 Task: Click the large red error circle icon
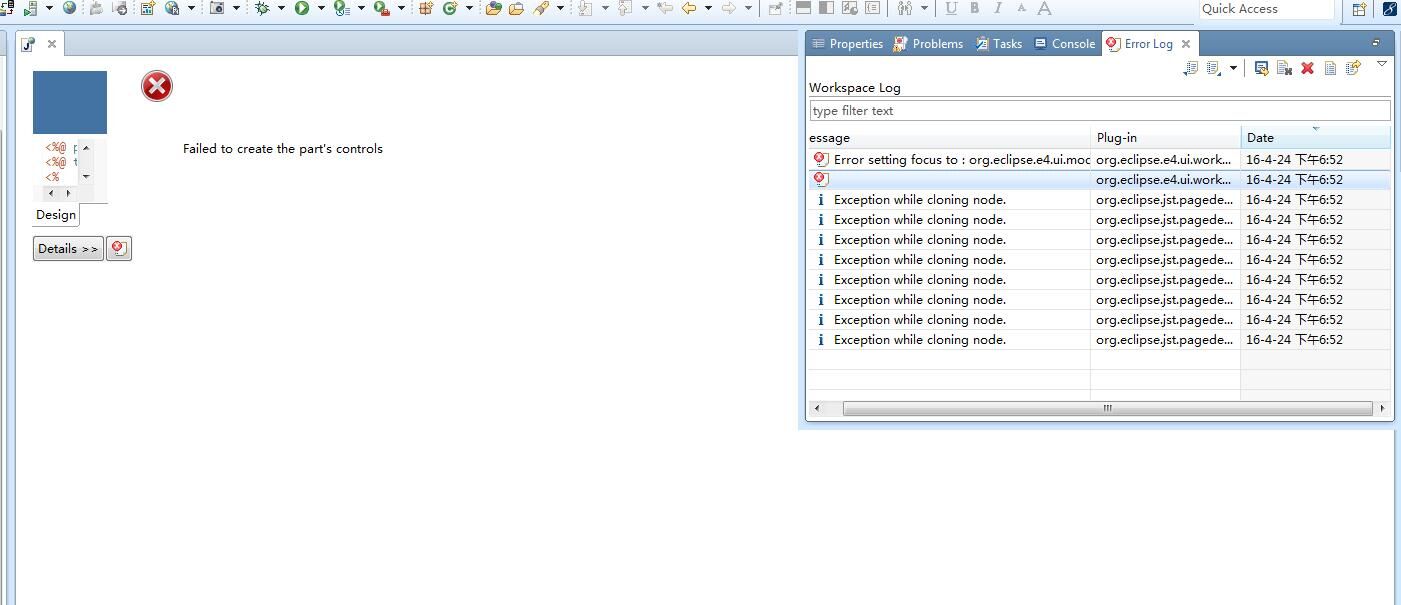pos(157,86)
